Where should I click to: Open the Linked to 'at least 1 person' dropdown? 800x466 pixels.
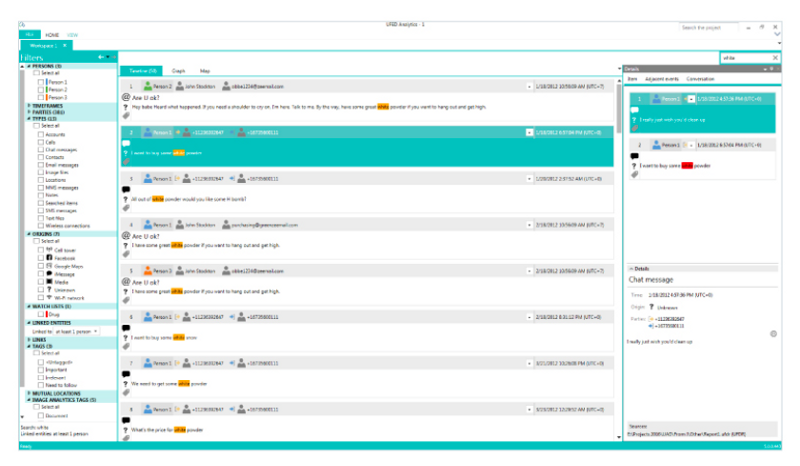[95, 330]
